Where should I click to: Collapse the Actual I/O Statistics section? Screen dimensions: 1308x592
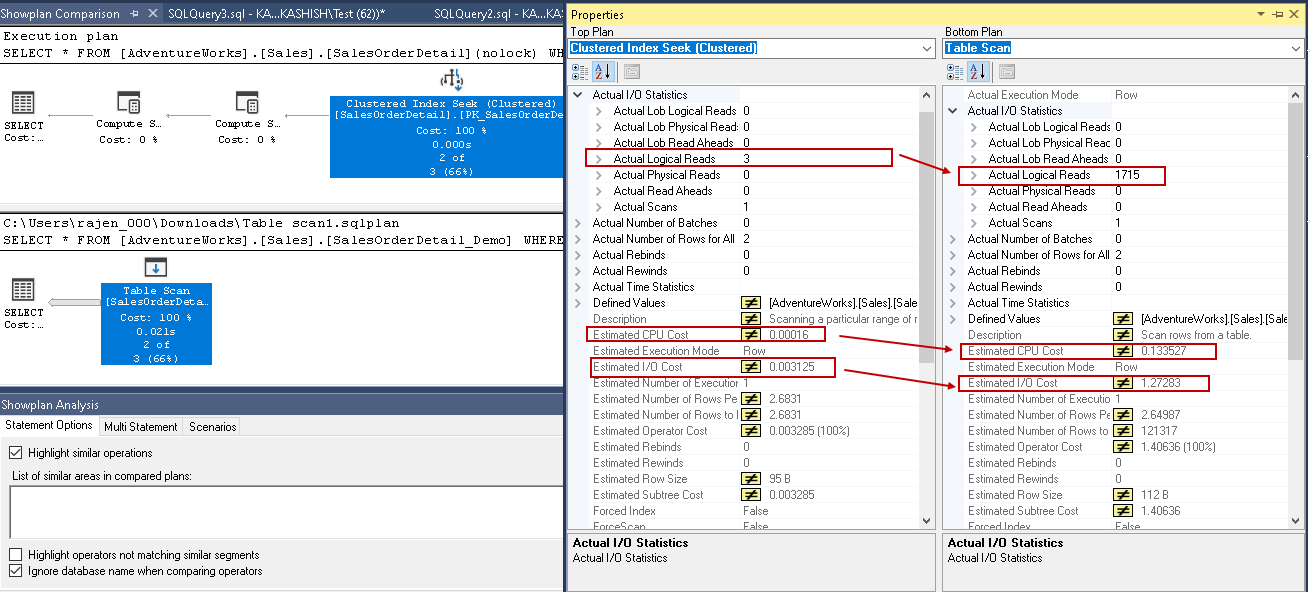(578, 94)
